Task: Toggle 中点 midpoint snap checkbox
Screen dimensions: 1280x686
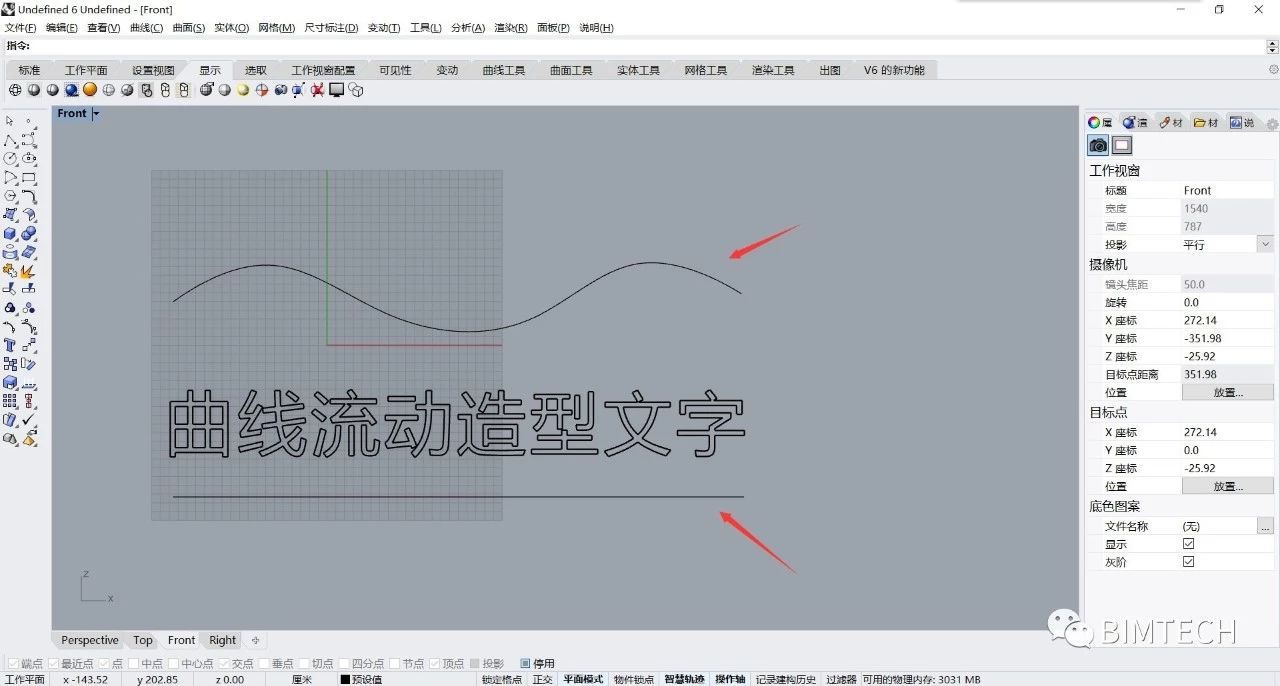Action: pyautogui.click(x=134, y=664)
